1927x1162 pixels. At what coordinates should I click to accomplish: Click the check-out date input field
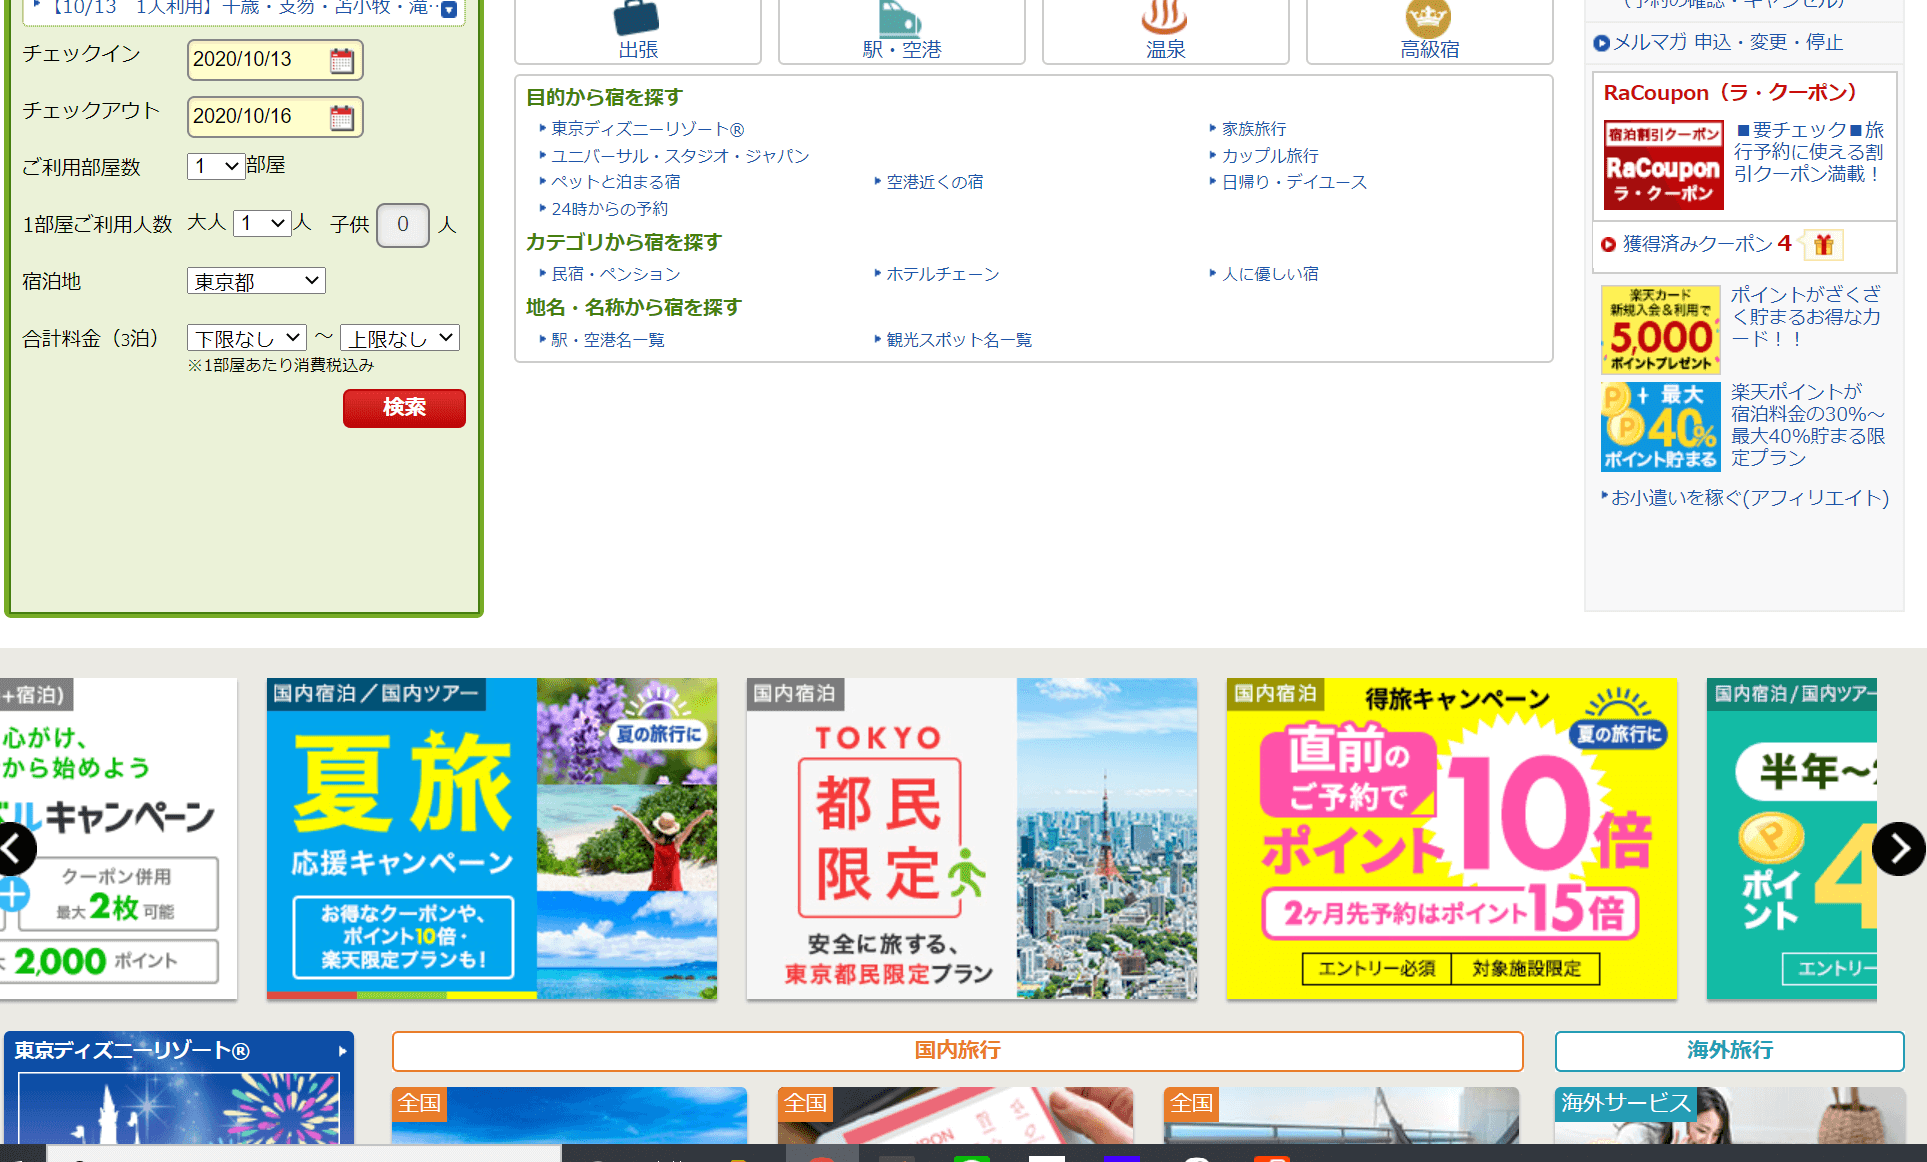point(275,117)
